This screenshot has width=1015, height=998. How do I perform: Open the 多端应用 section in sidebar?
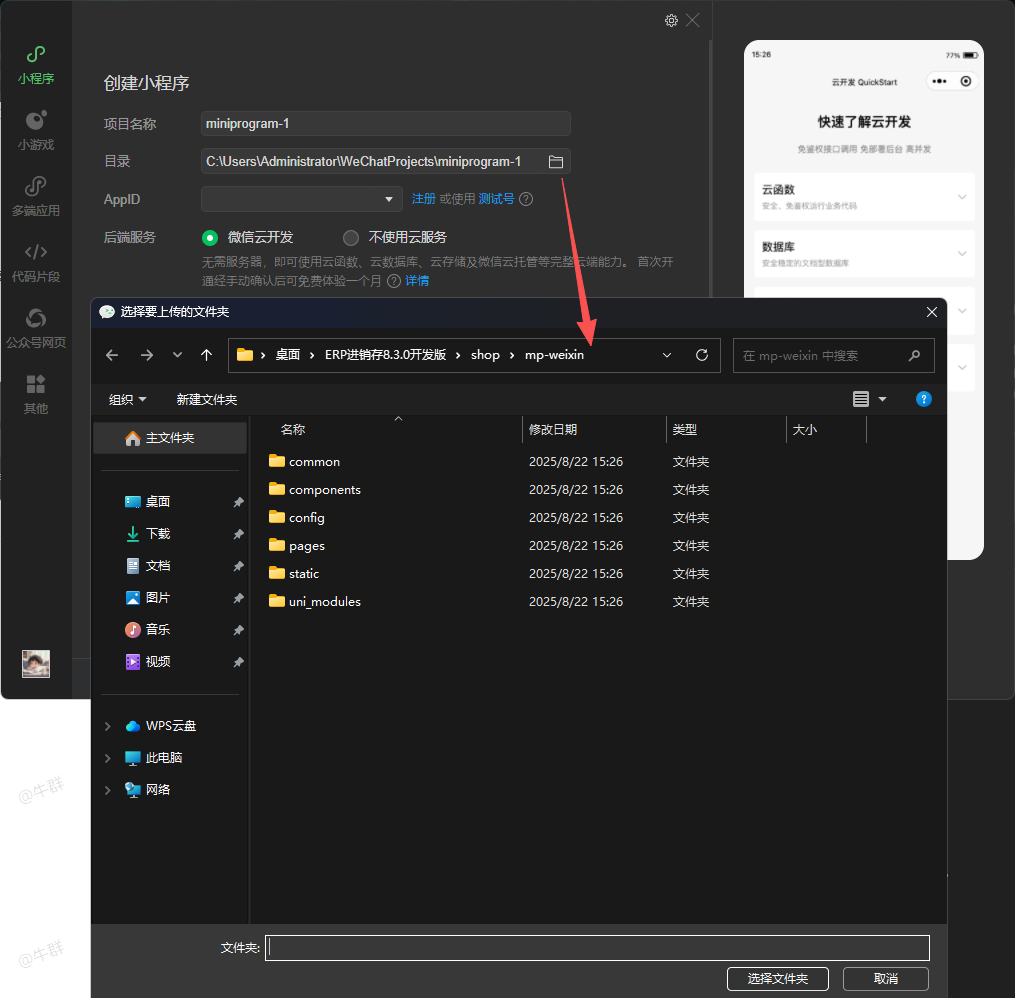36,197
